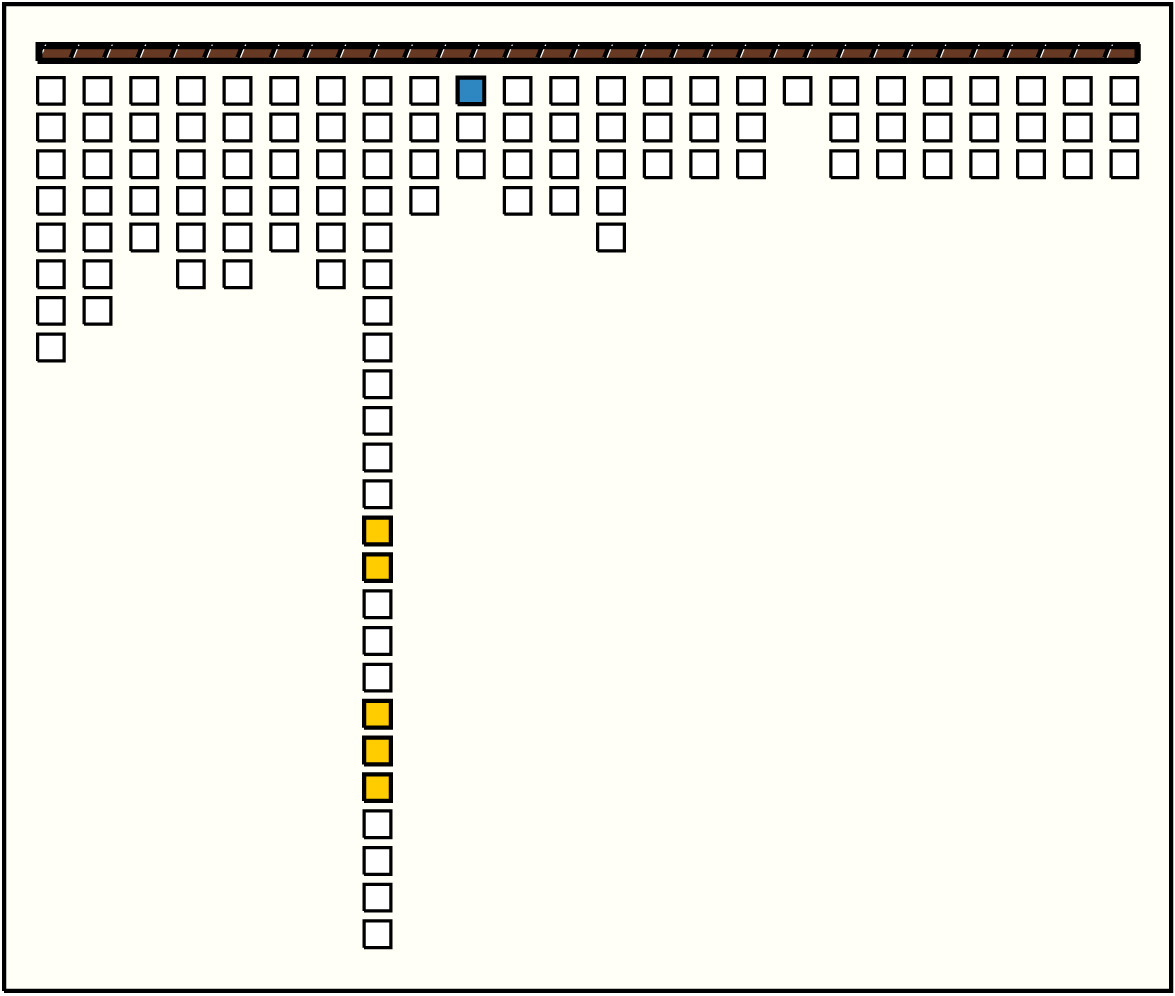Click the square immediately left of blue square
1175x996 pixels.
coord(424,91)
